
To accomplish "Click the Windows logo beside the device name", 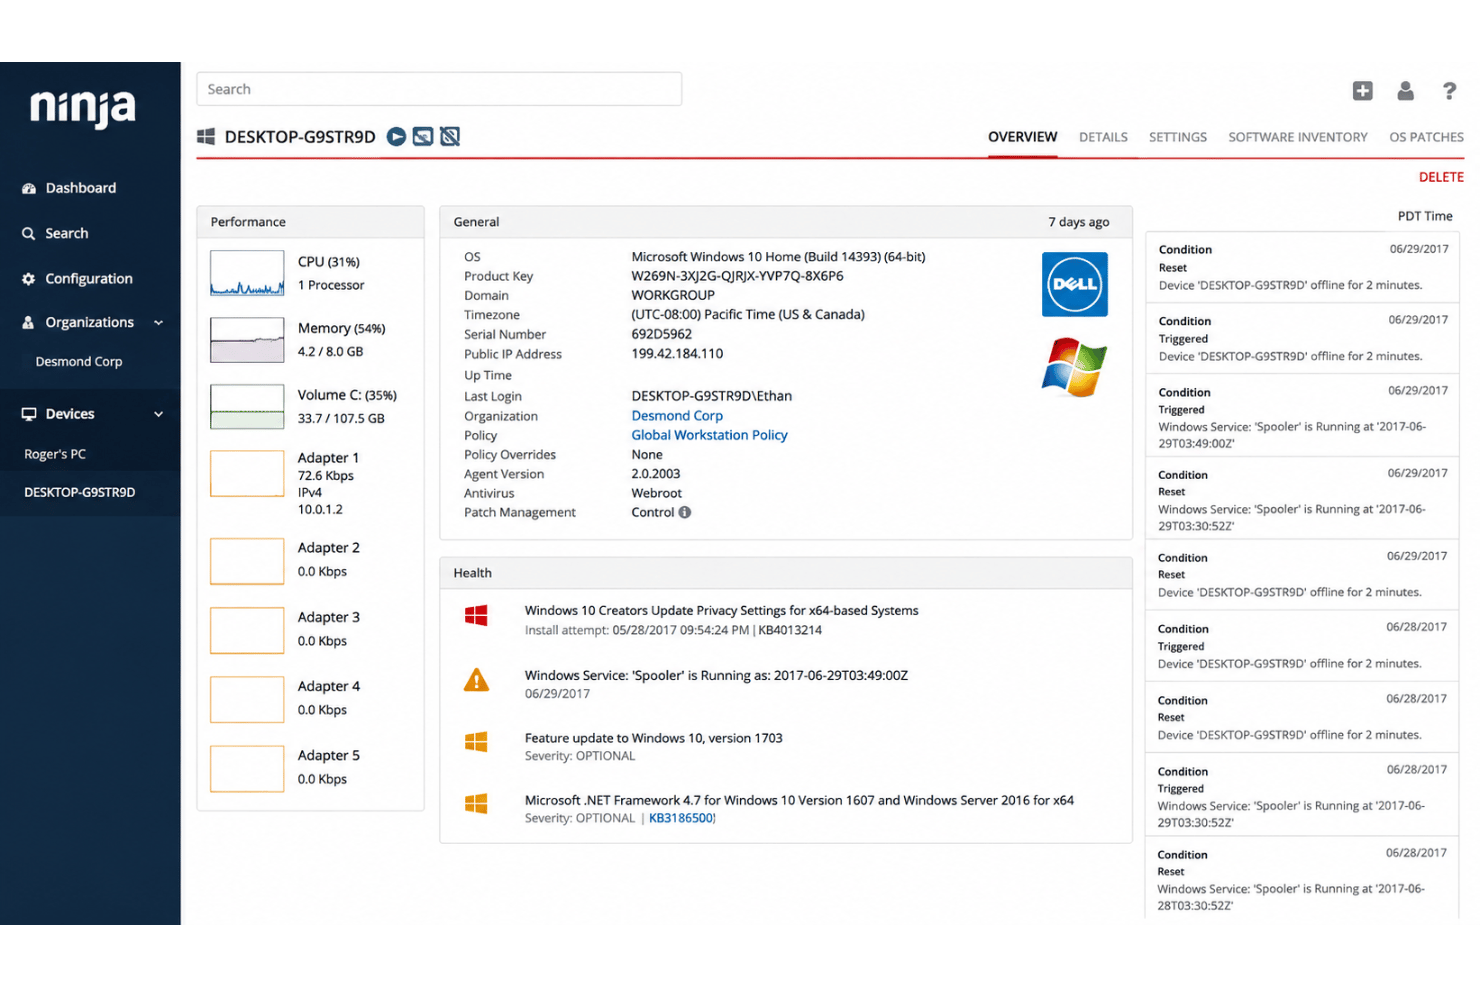I will (x=206, y=137).
